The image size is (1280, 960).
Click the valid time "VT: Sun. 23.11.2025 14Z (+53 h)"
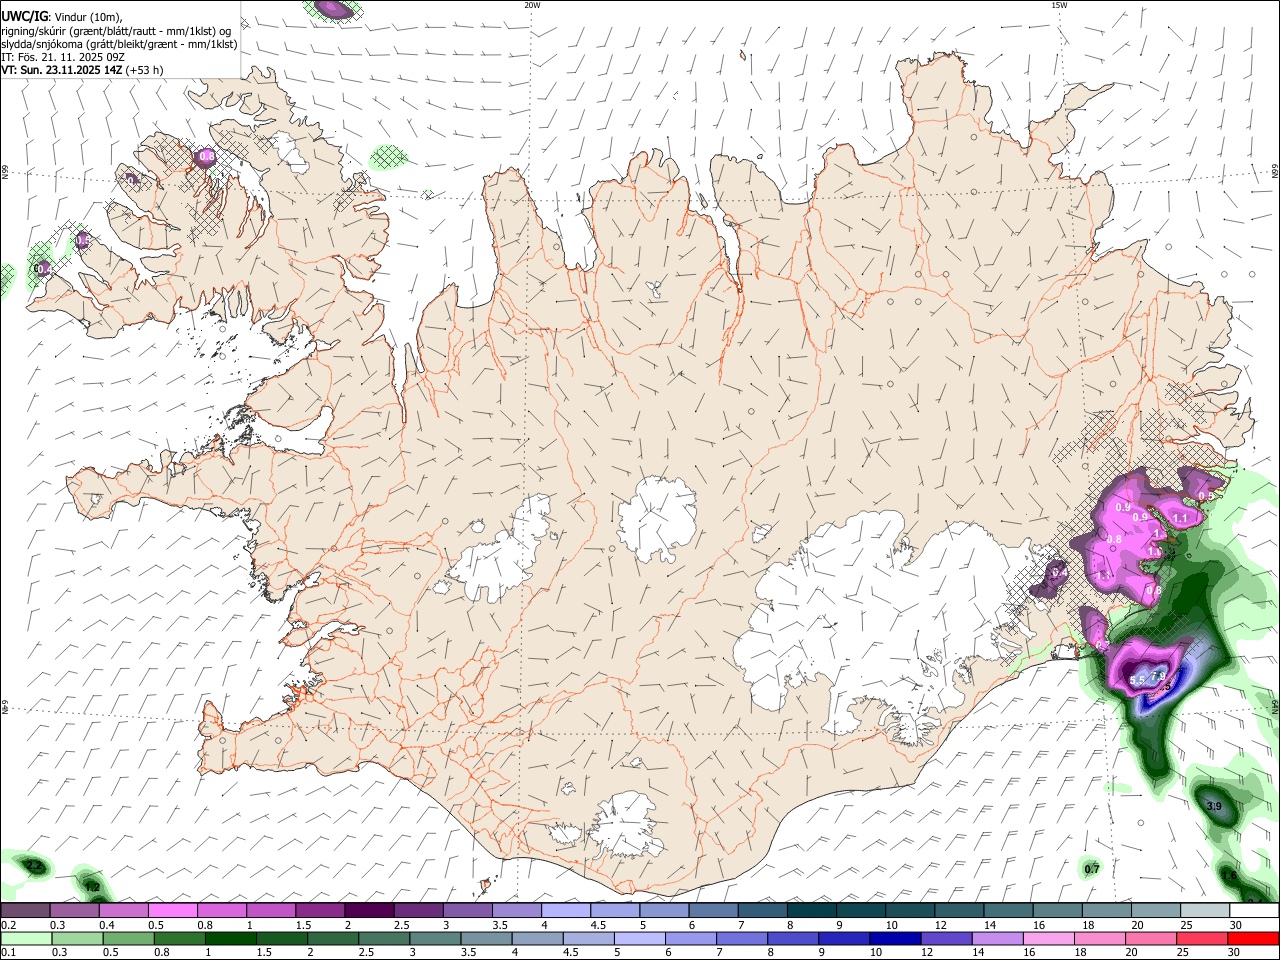(82, 70)
